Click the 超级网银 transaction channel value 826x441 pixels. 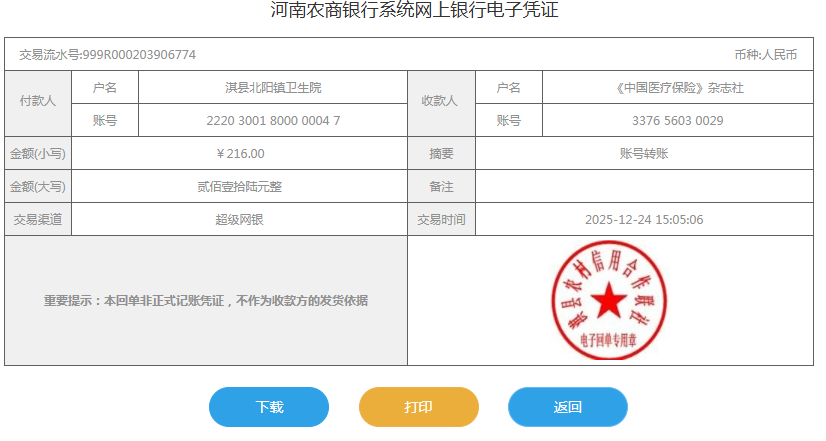(x=240, y=220)
